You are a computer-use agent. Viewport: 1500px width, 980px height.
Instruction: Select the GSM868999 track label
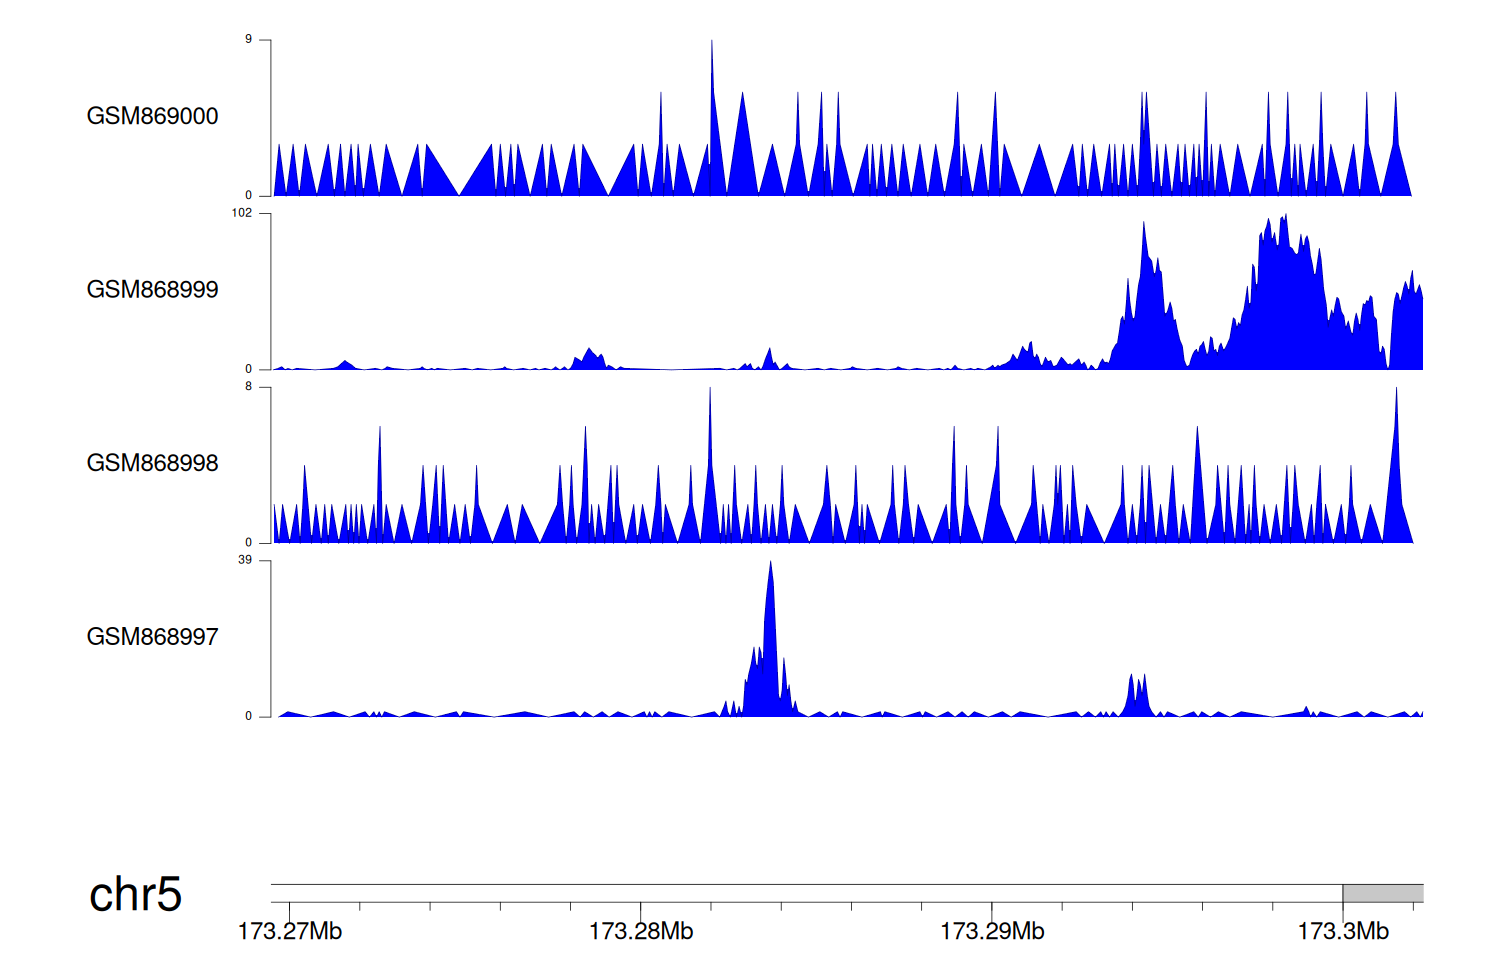coord(152,290)
